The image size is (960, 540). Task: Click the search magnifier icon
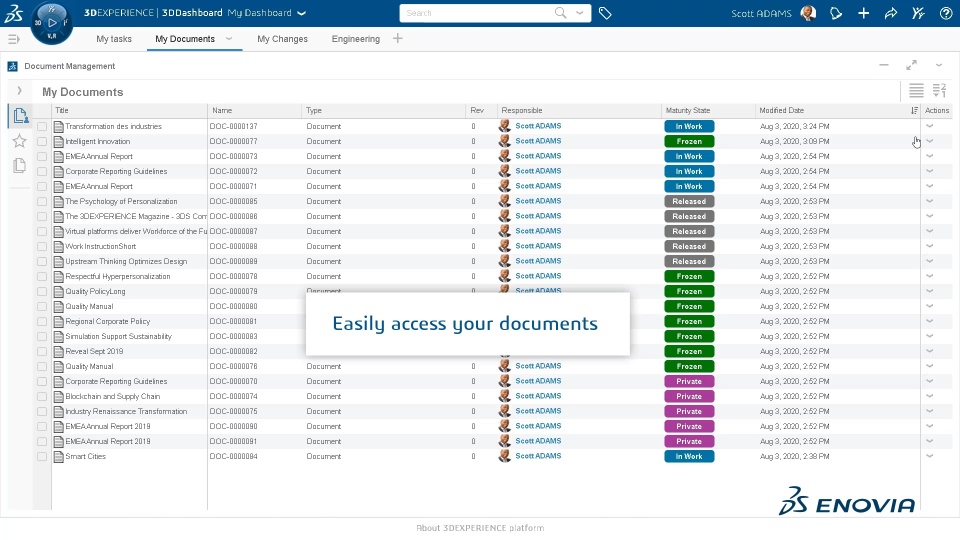pos(560,13)
